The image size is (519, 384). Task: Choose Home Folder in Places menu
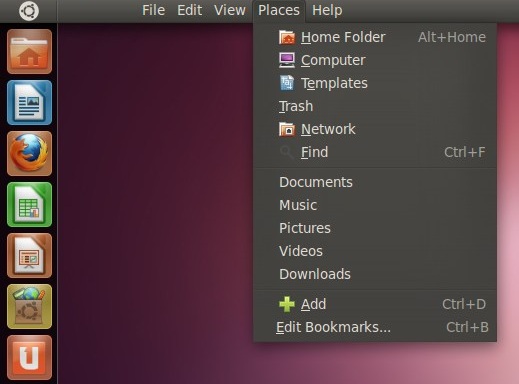pyautogui.click(x=375, y=37)
